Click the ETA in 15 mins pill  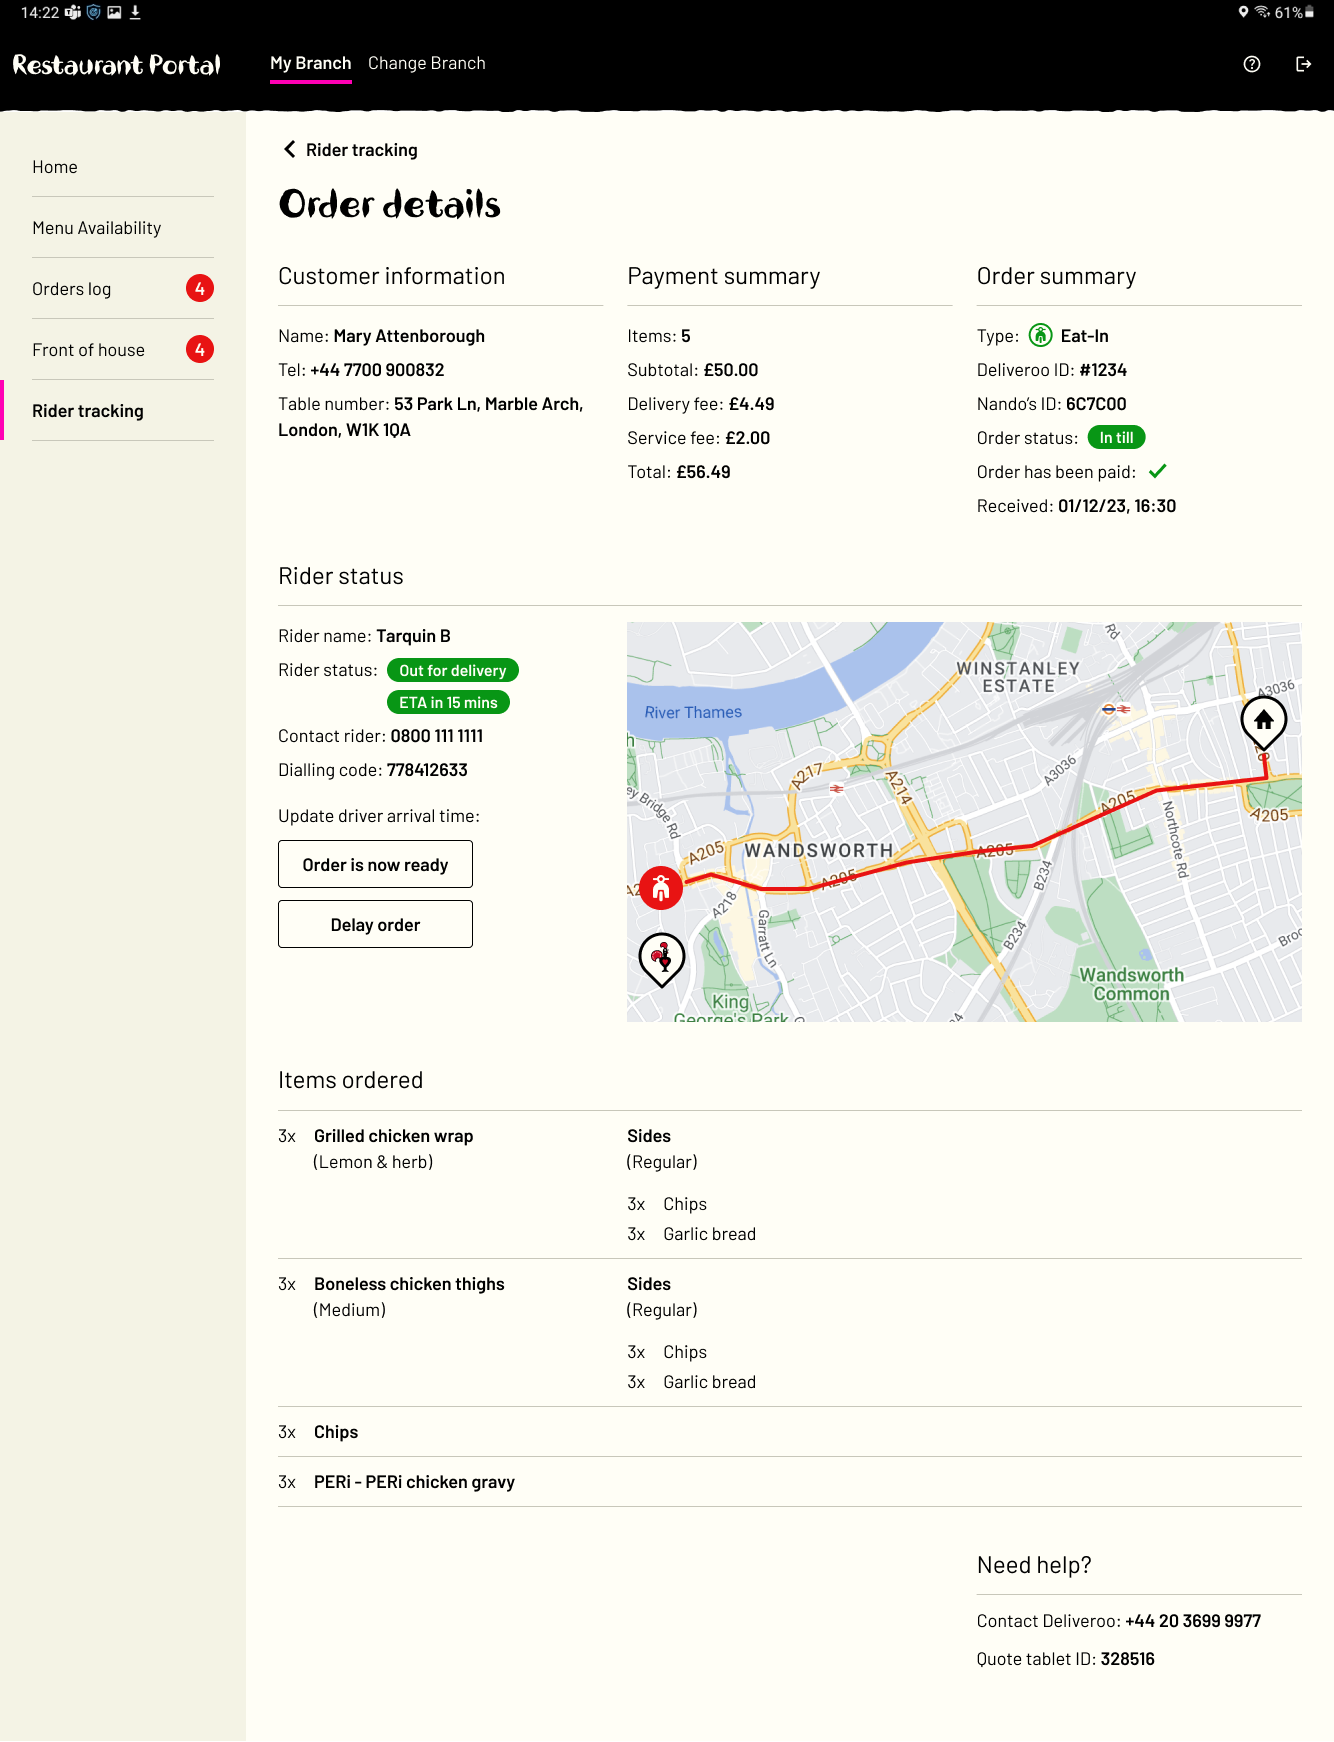[x=448, y=702]
